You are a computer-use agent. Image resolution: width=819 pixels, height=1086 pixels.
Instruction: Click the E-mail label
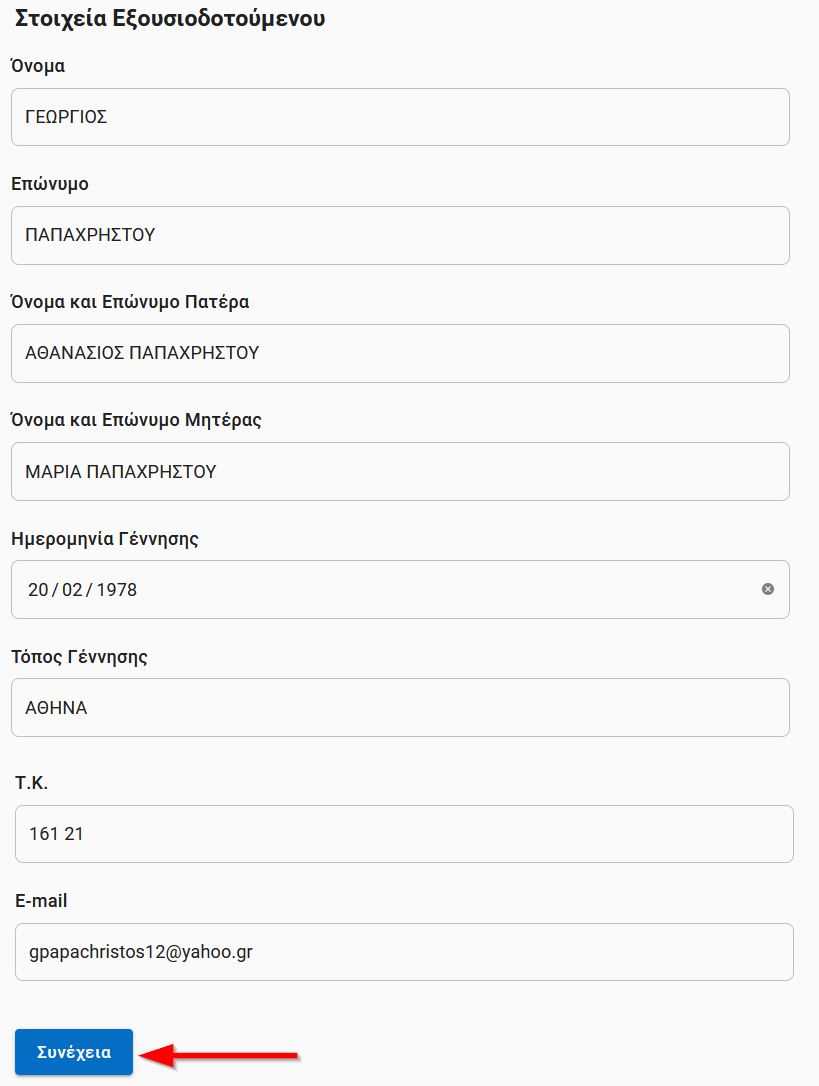(41, 901)
